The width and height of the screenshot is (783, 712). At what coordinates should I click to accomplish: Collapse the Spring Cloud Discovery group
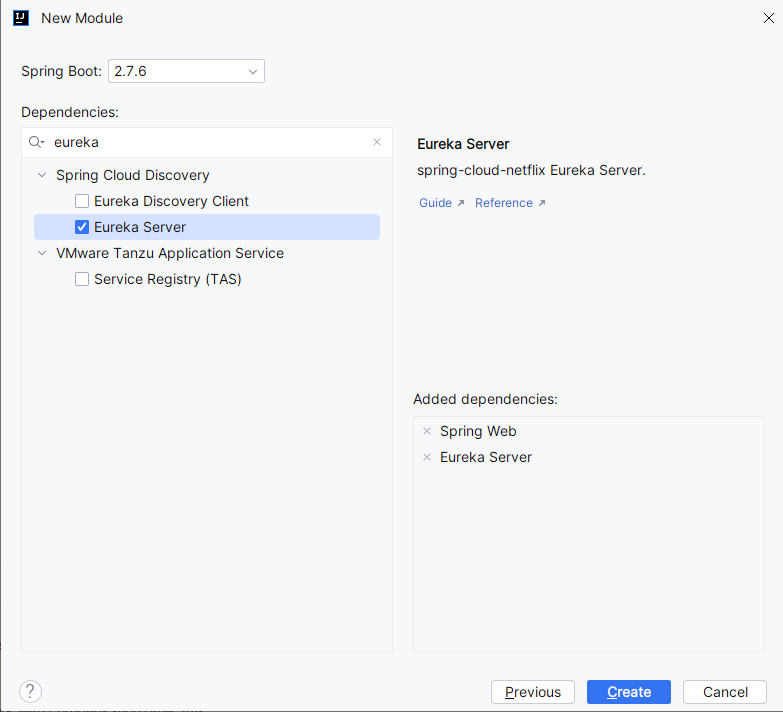coord(42,175)
